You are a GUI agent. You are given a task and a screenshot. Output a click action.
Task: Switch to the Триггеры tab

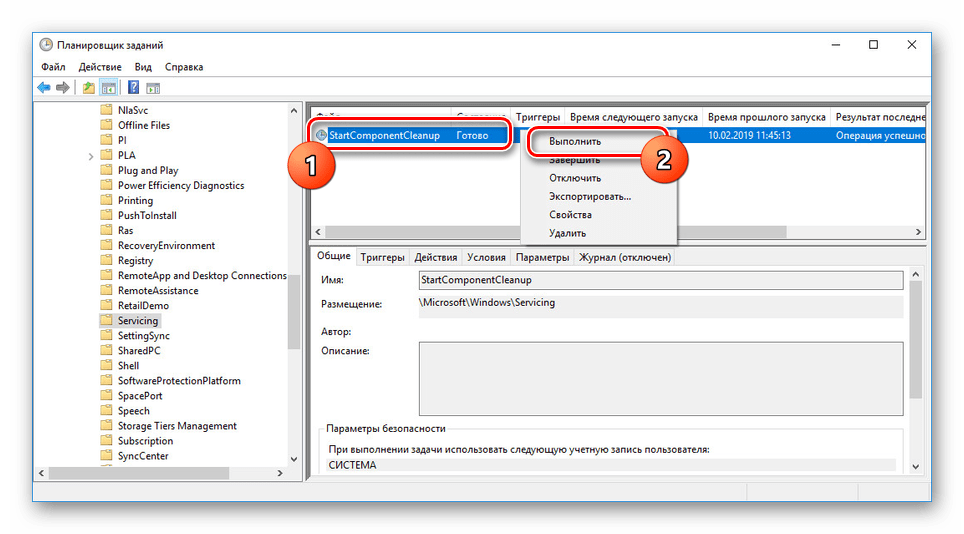tap(382, 257)
